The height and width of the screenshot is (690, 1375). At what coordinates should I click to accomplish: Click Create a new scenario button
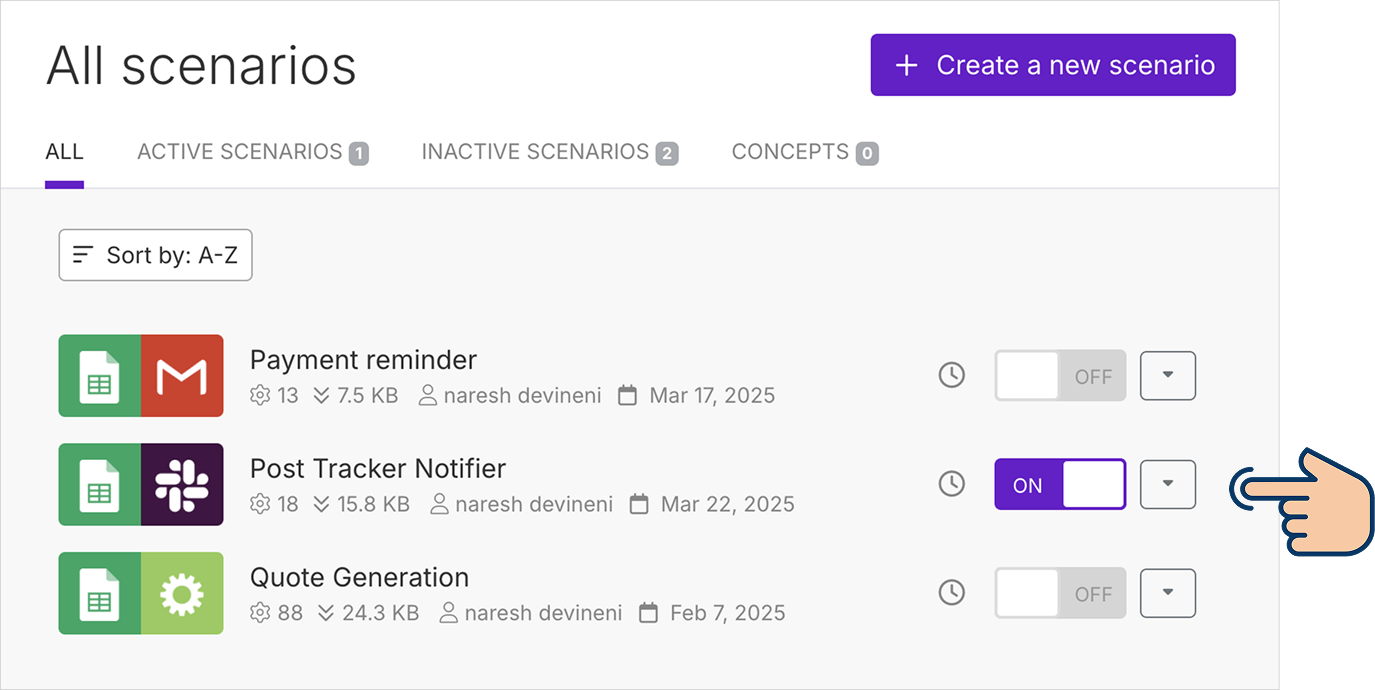click(x=1053, y=66)
